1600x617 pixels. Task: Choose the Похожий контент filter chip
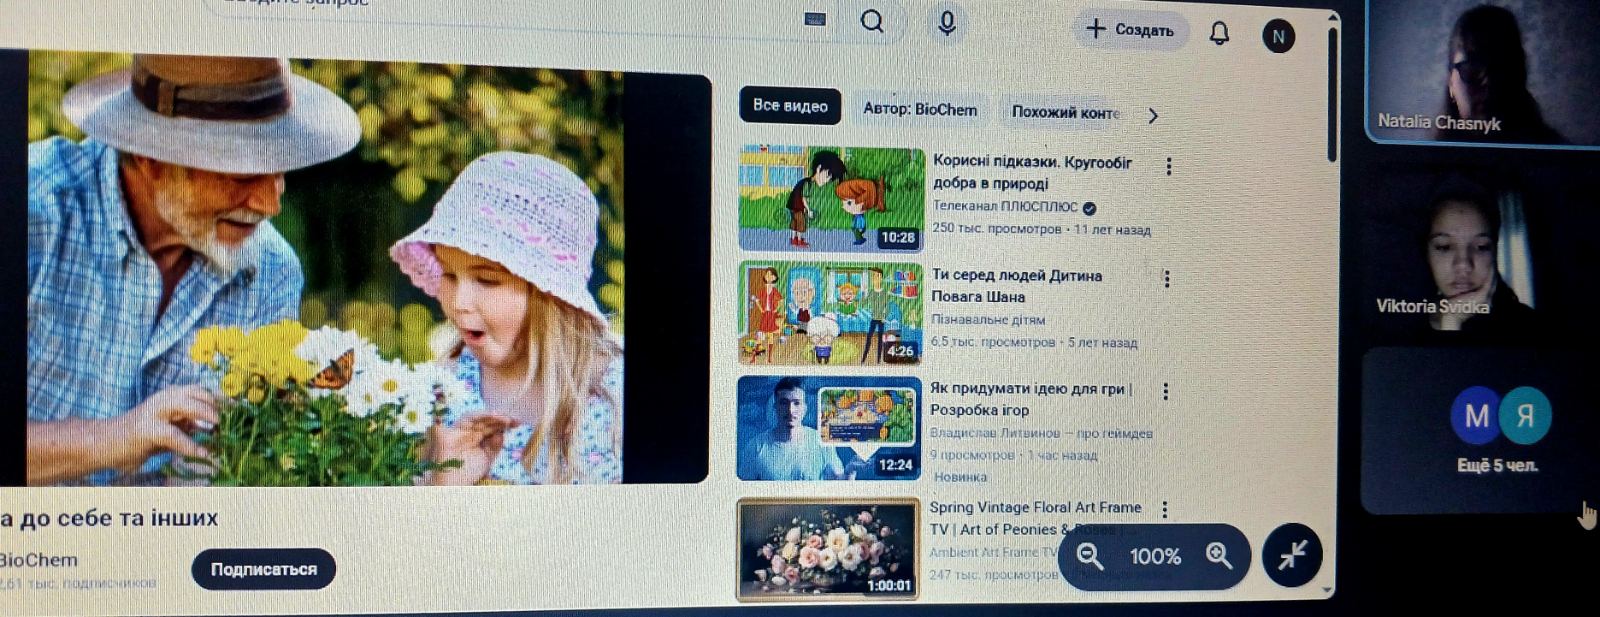point(1065,112)
